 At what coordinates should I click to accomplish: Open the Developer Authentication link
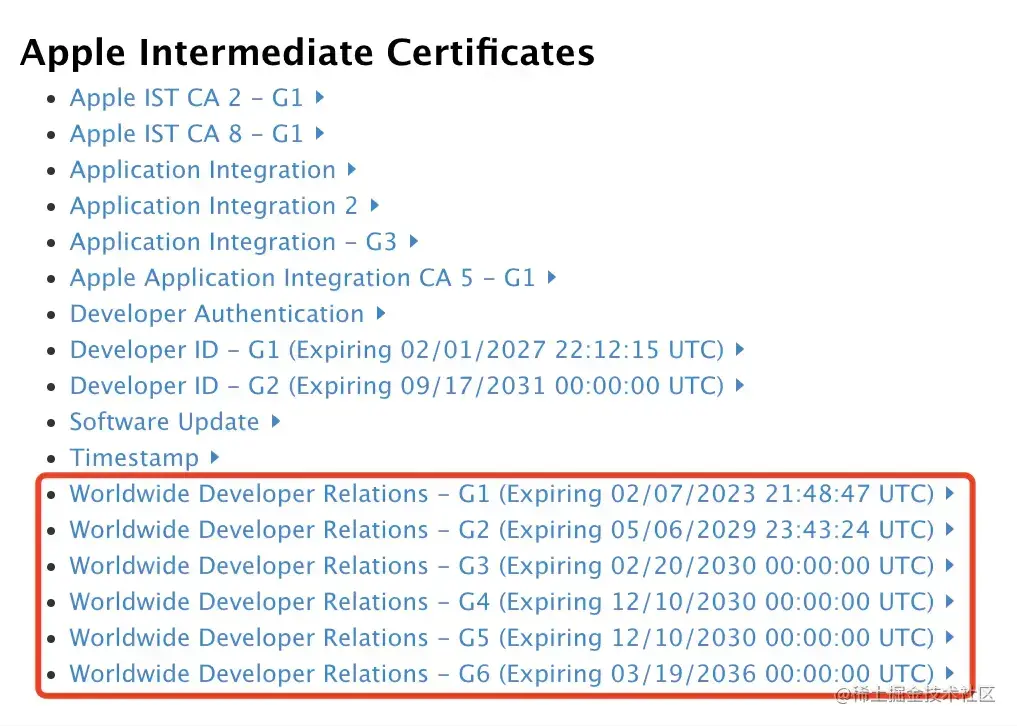217,314
